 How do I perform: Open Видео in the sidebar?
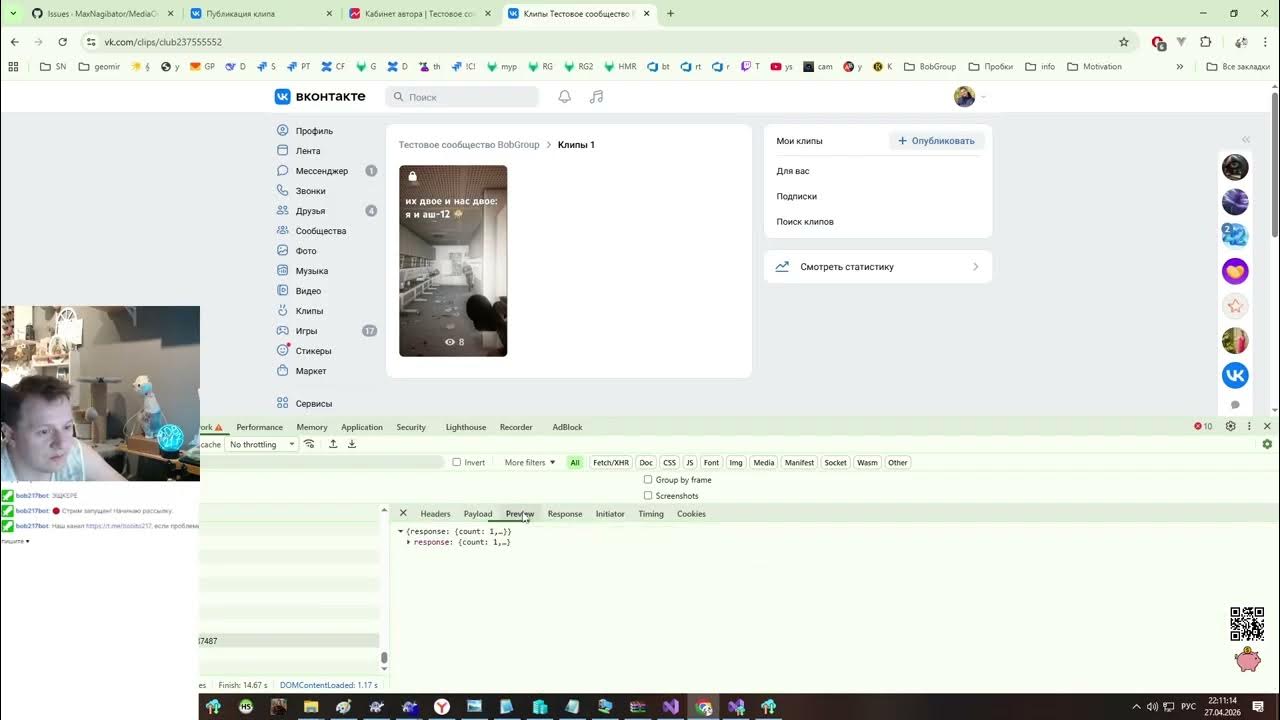(308, 291)
